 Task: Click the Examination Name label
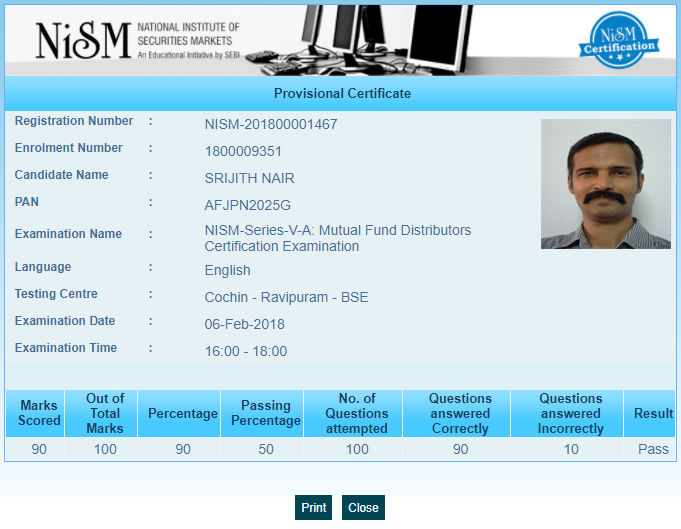tap(68, 234)
